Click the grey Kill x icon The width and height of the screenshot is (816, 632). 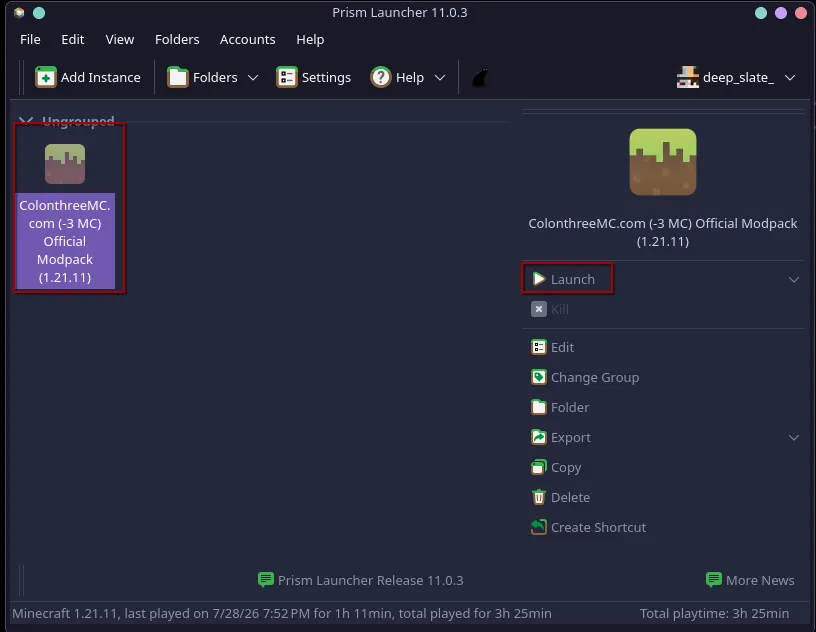tap(539, 309)
